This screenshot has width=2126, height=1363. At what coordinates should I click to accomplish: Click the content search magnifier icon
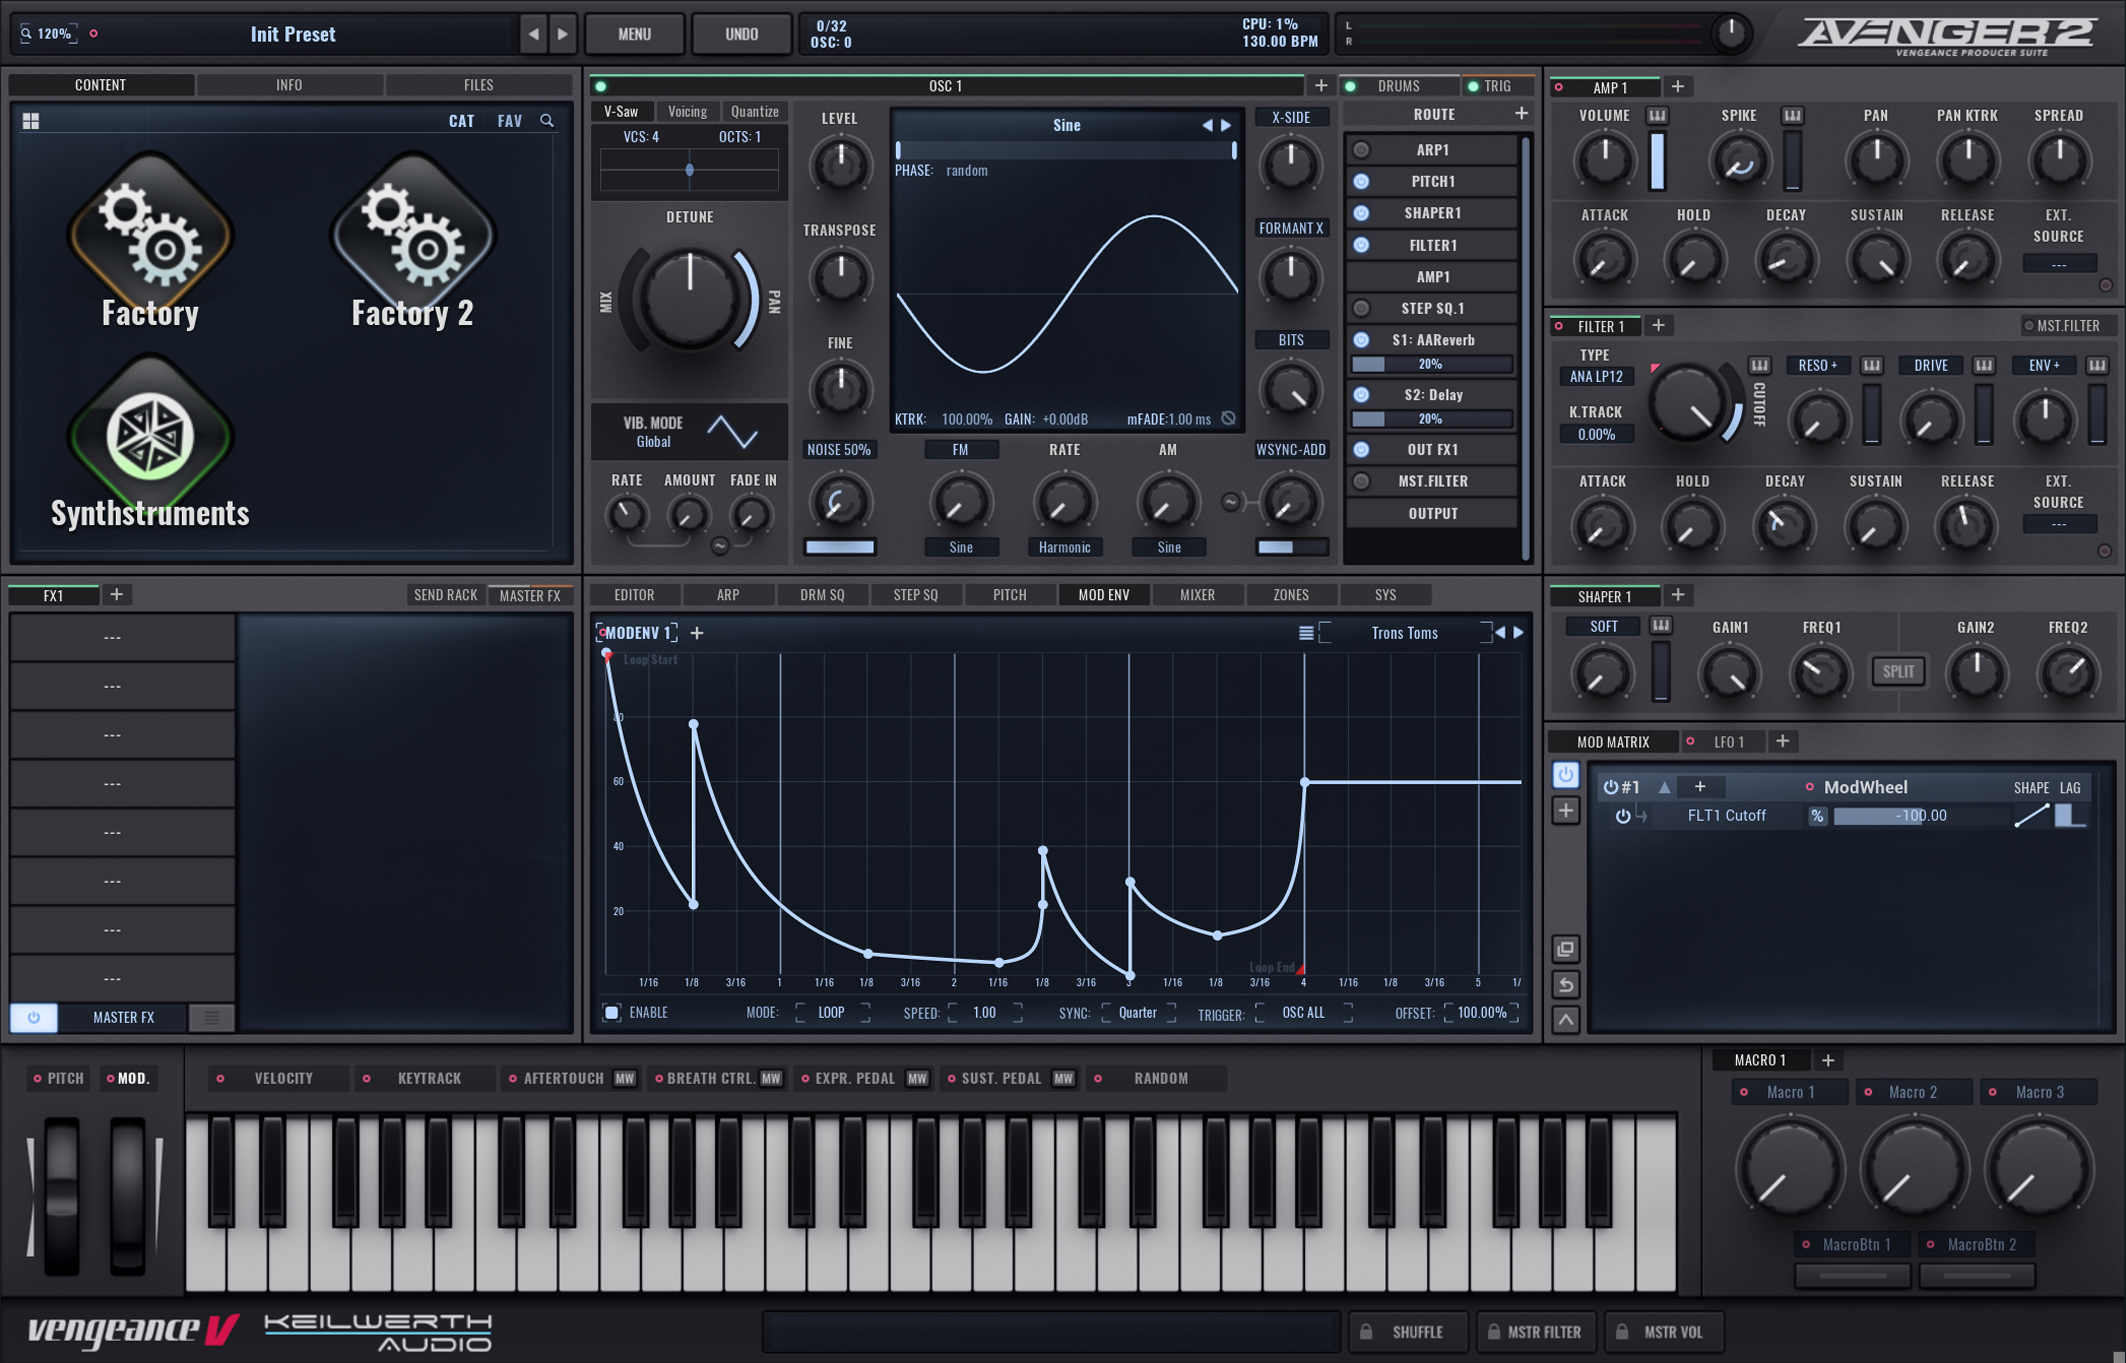point(547,121)
